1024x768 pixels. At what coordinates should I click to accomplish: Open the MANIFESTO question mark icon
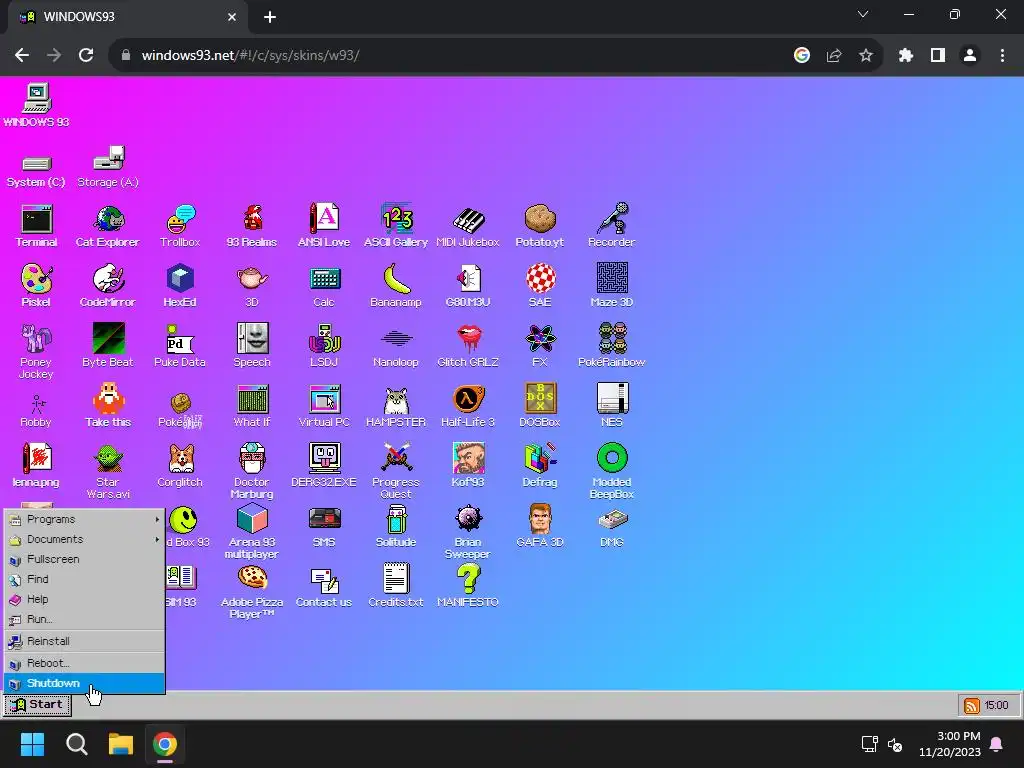pos(468,586)
